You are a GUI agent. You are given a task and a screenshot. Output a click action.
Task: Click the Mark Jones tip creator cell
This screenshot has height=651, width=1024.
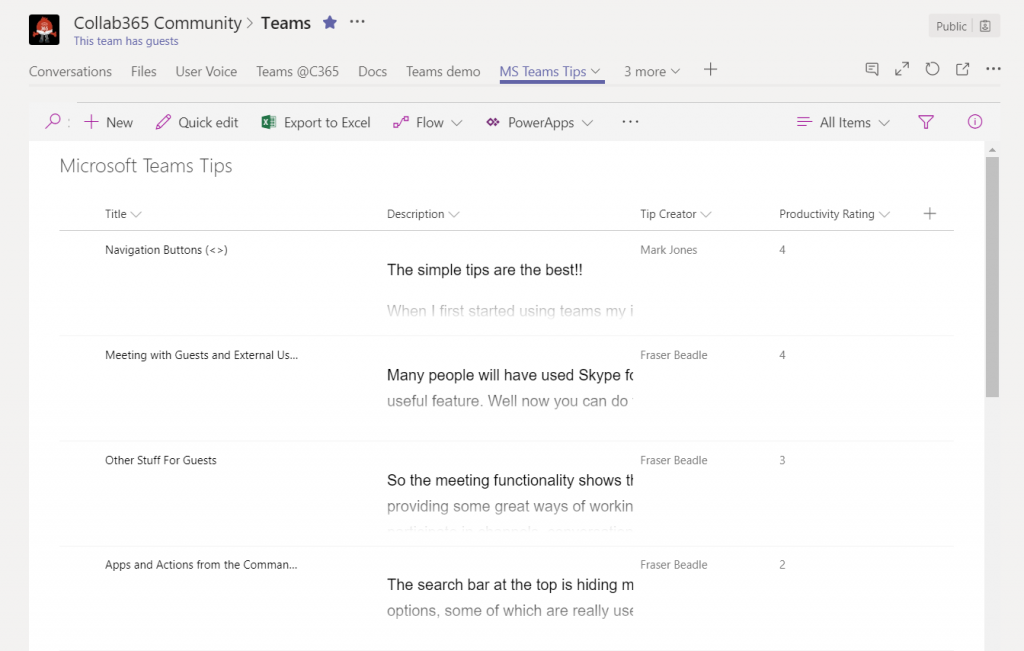(668, 250)
